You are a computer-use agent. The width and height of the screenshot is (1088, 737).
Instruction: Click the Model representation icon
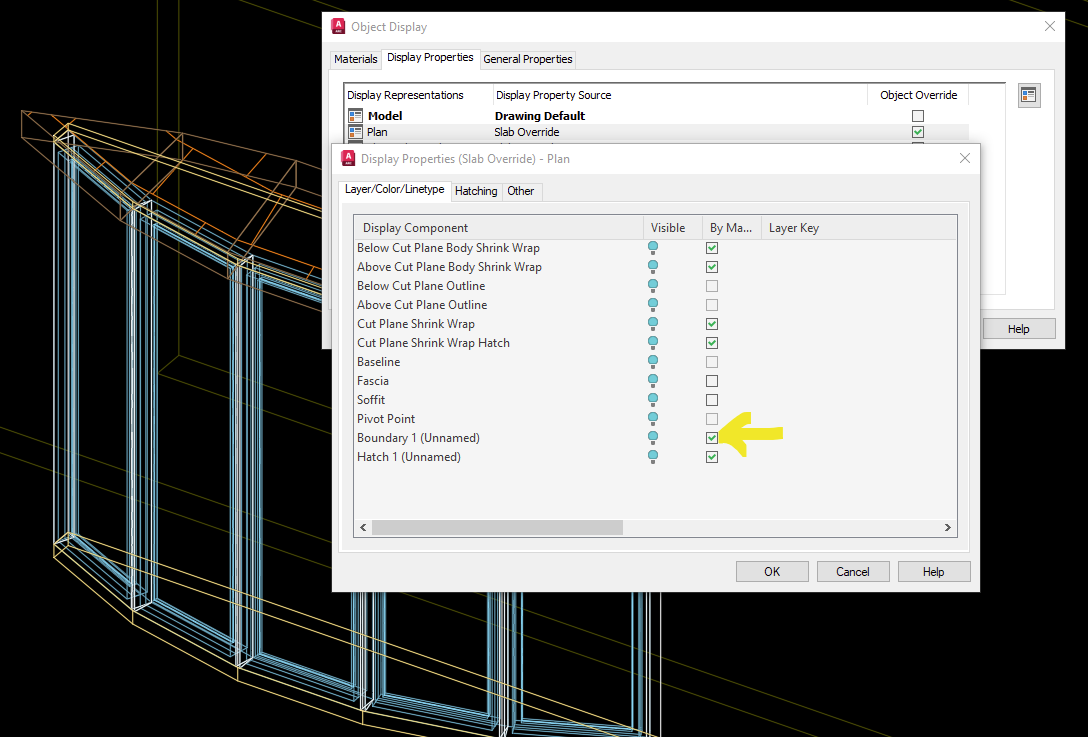pos(356,115)
